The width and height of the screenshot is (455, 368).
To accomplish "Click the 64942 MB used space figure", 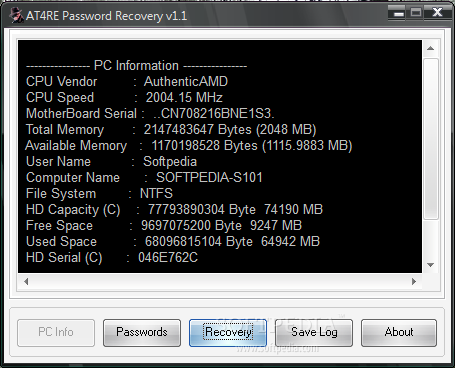I will [290, 242].
